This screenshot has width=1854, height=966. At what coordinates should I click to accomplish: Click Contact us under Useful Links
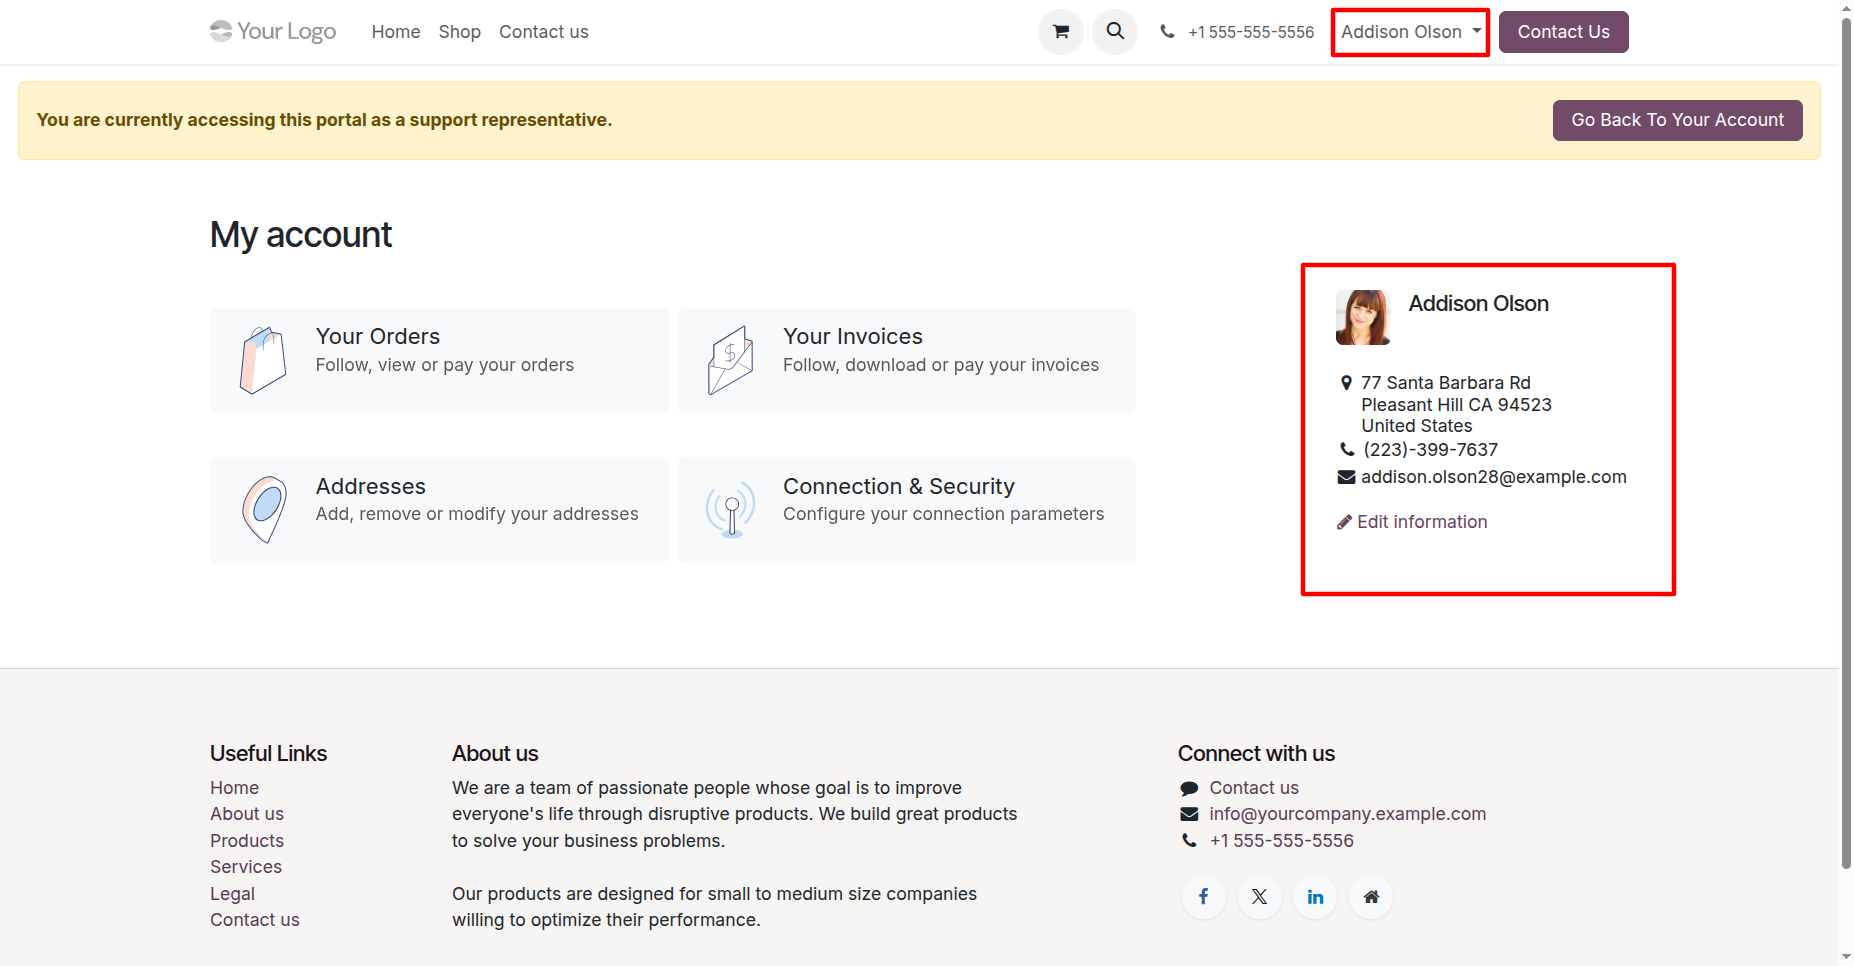pos(255,920)
